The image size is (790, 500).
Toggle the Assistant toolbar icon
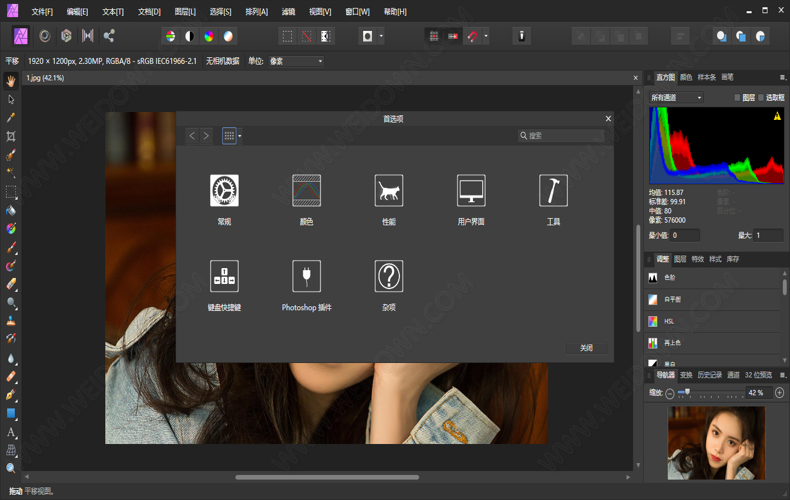coord(521,36)
